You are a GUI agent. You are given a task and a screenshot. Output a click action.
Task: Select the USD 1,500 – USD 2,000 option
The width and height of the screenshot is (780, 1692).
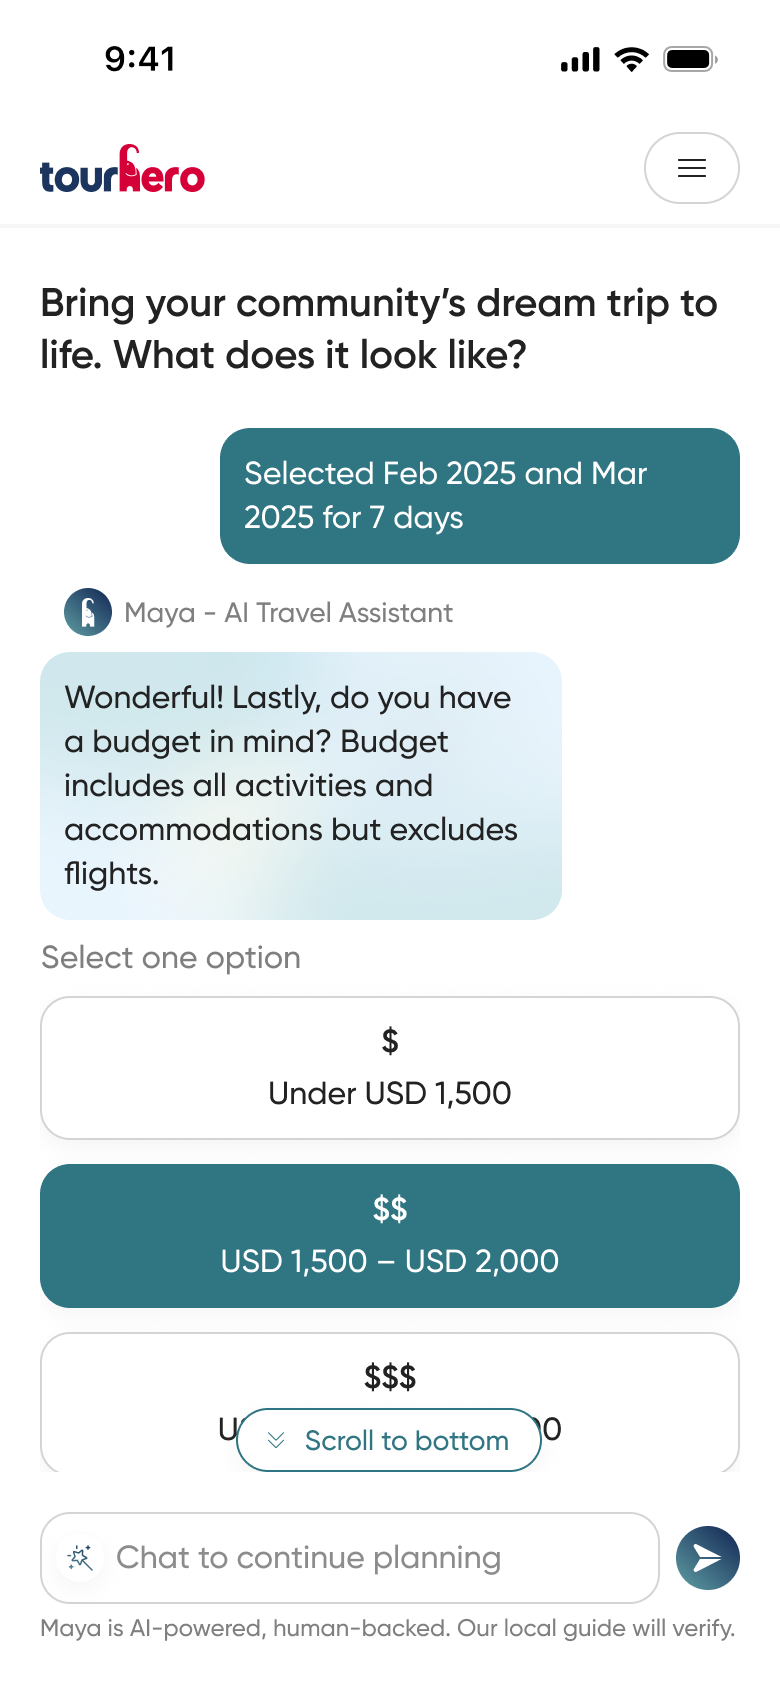pyautogui.click(x=390, y=1236)
